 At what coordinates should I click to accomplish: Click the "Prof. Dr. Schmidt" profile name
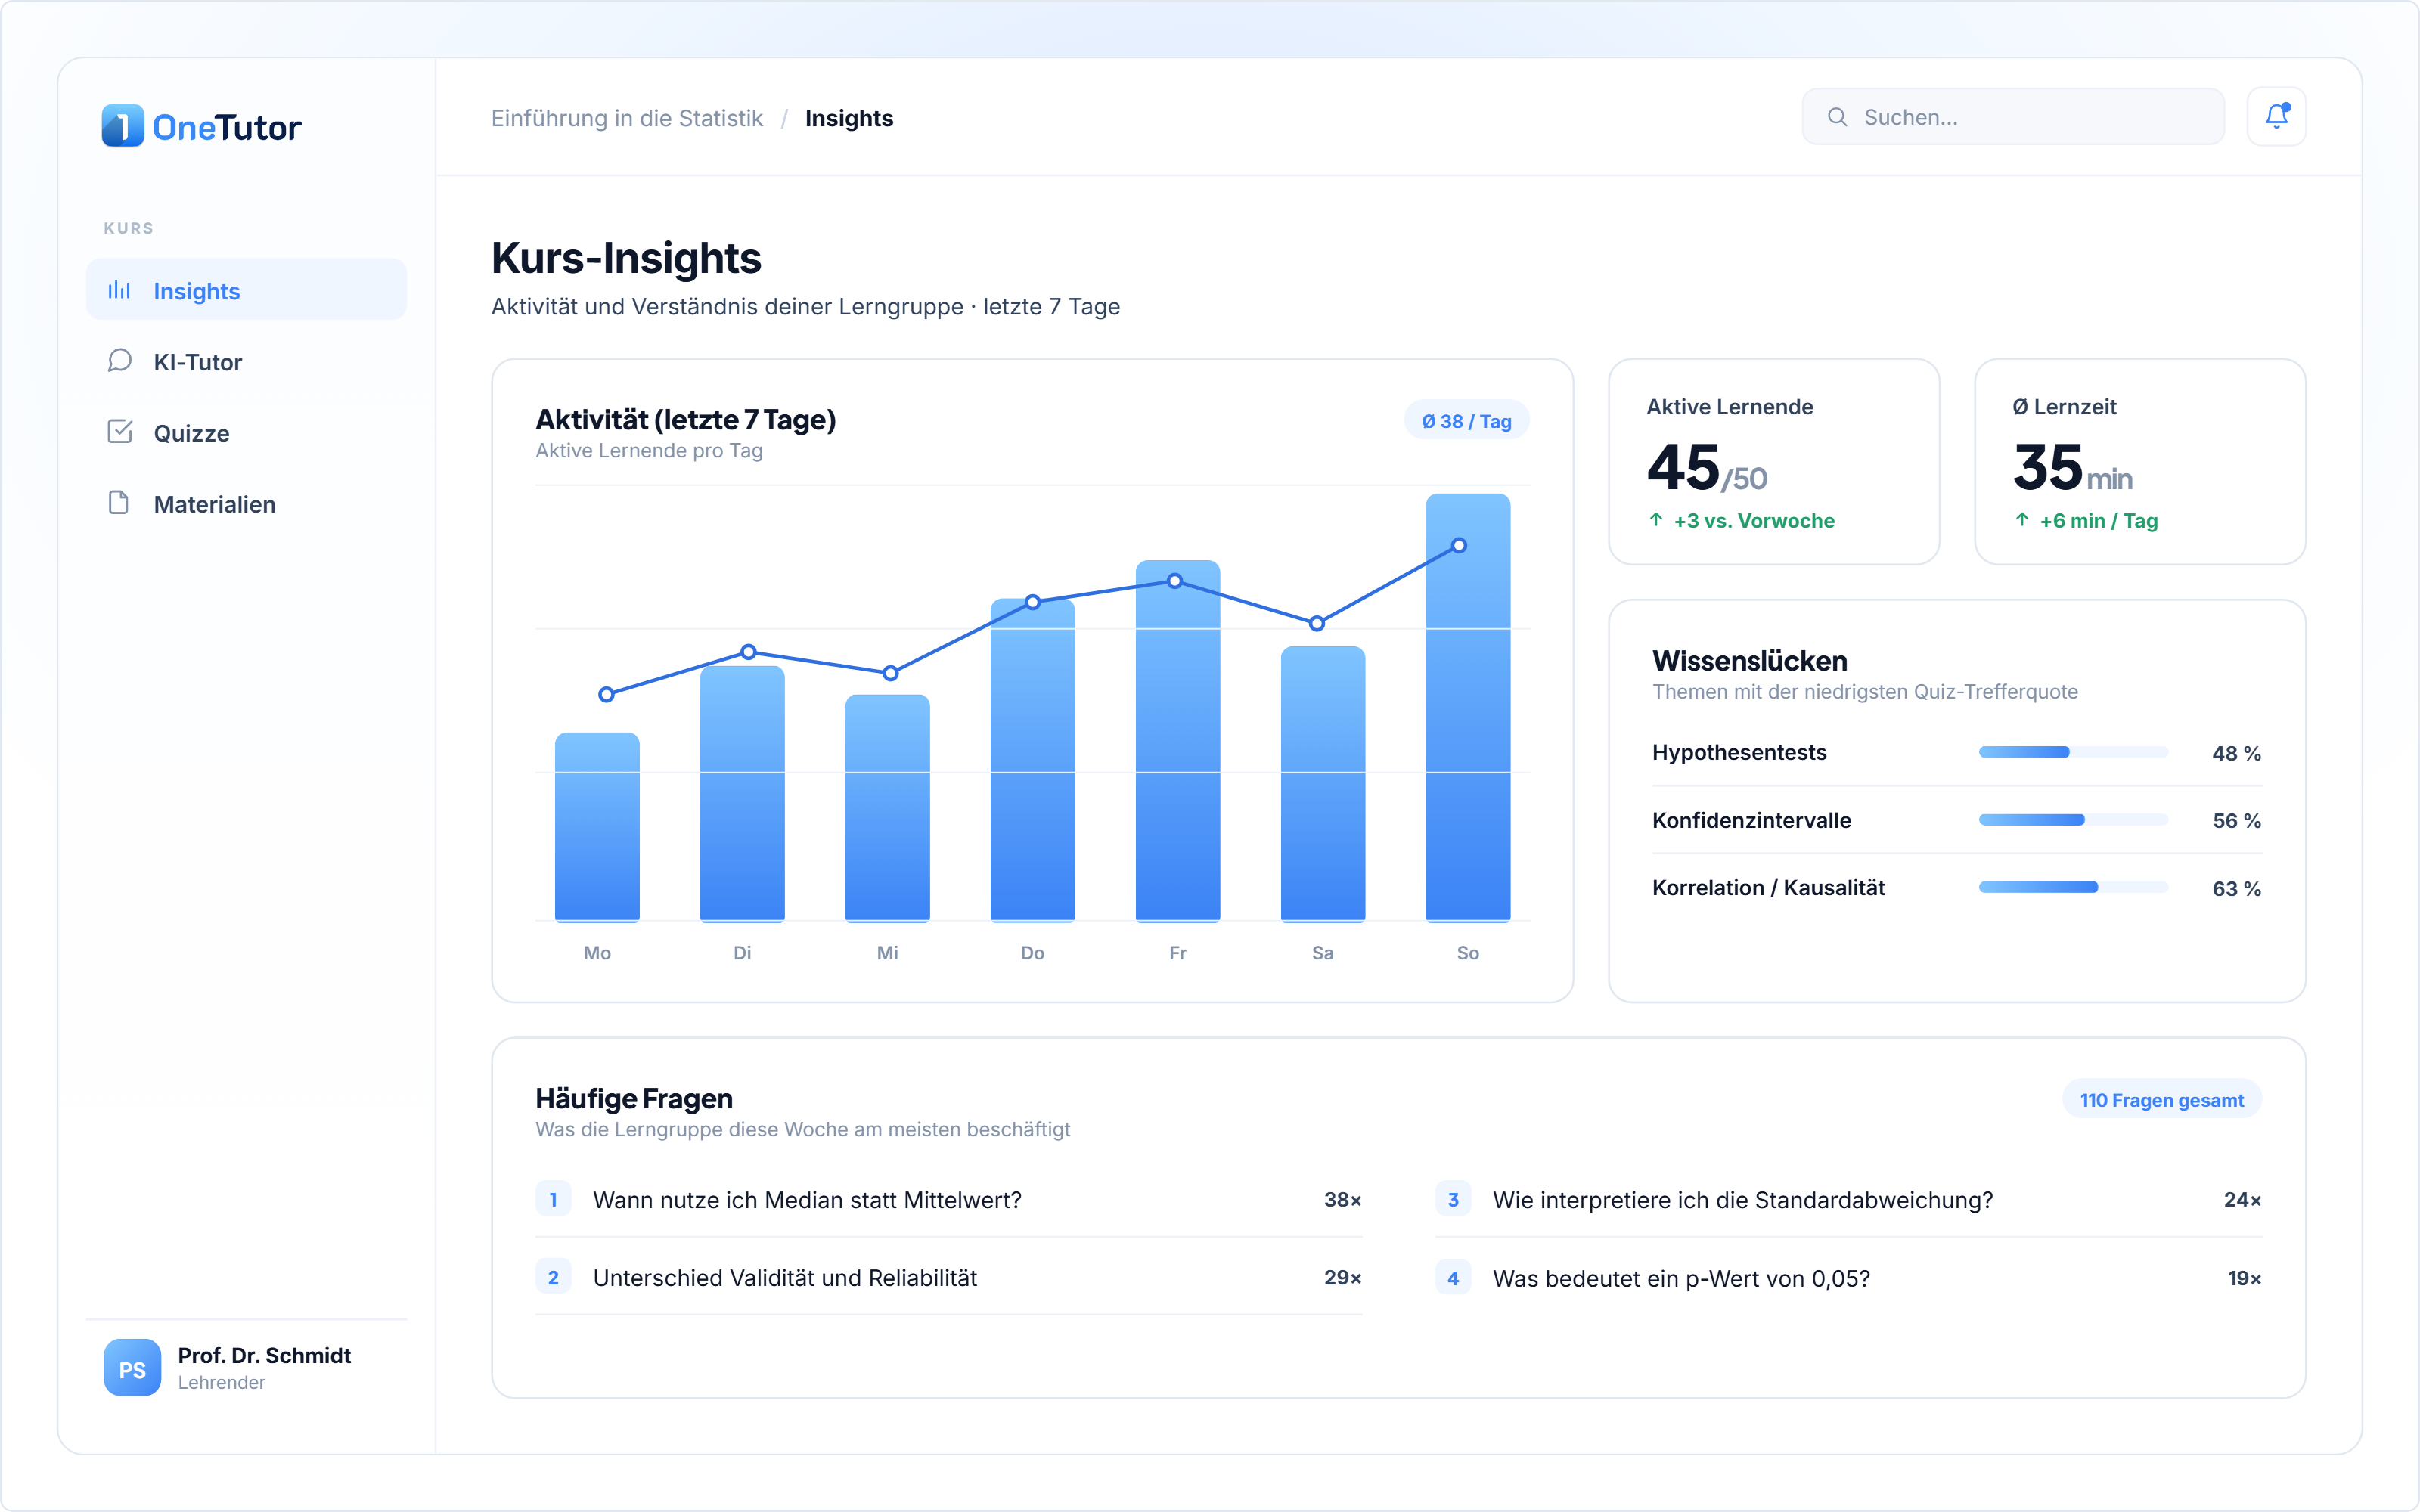[x=264, y=1355]
